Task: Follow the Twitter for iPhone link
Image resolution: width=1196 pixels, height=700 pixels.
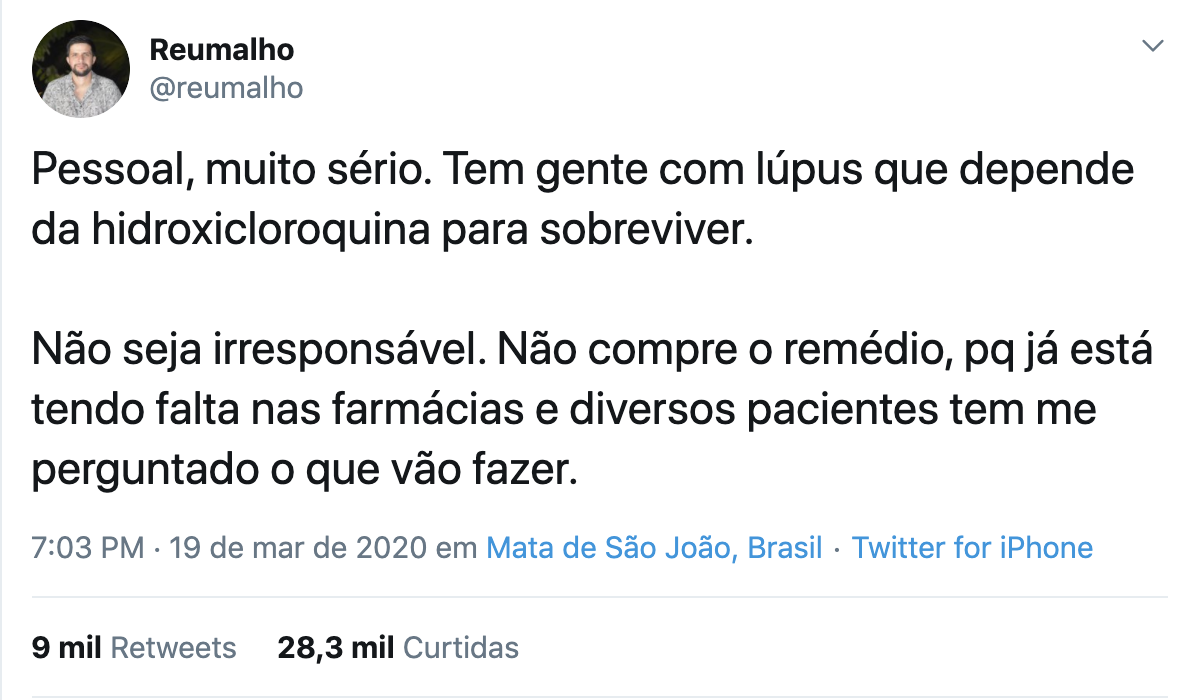Action: pos(973,547)
